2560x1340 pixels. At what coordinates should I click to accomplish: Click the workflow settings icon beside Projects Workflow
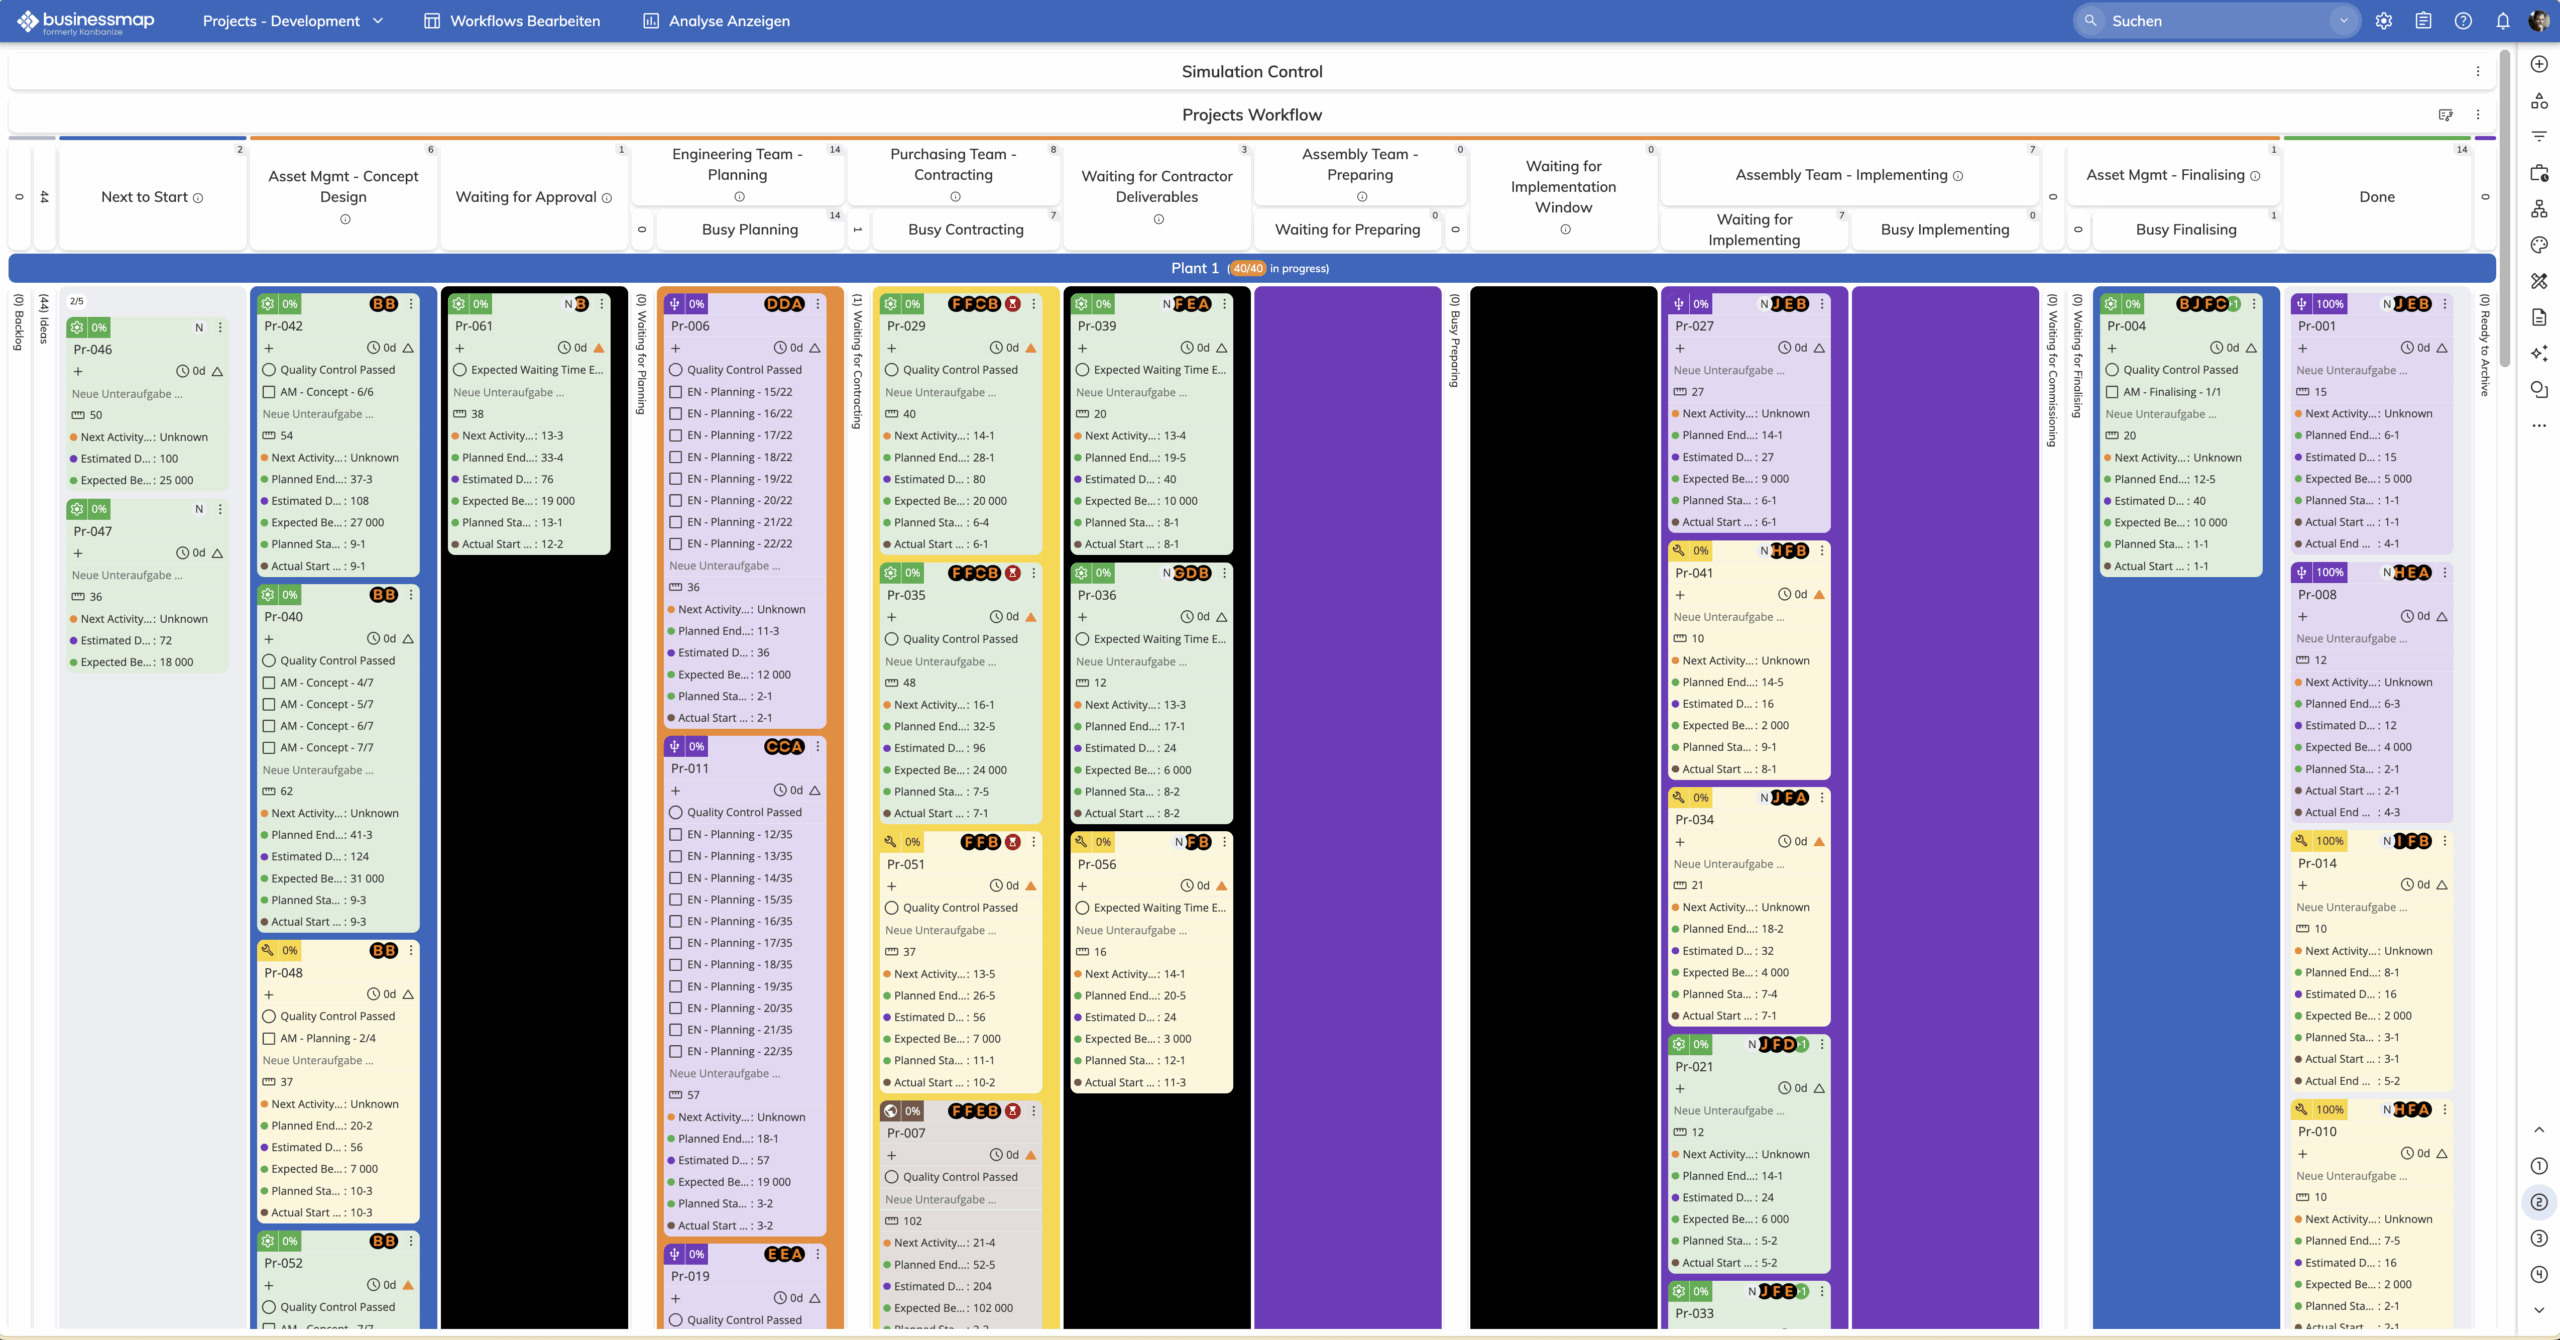click(x=2445, y=115)
